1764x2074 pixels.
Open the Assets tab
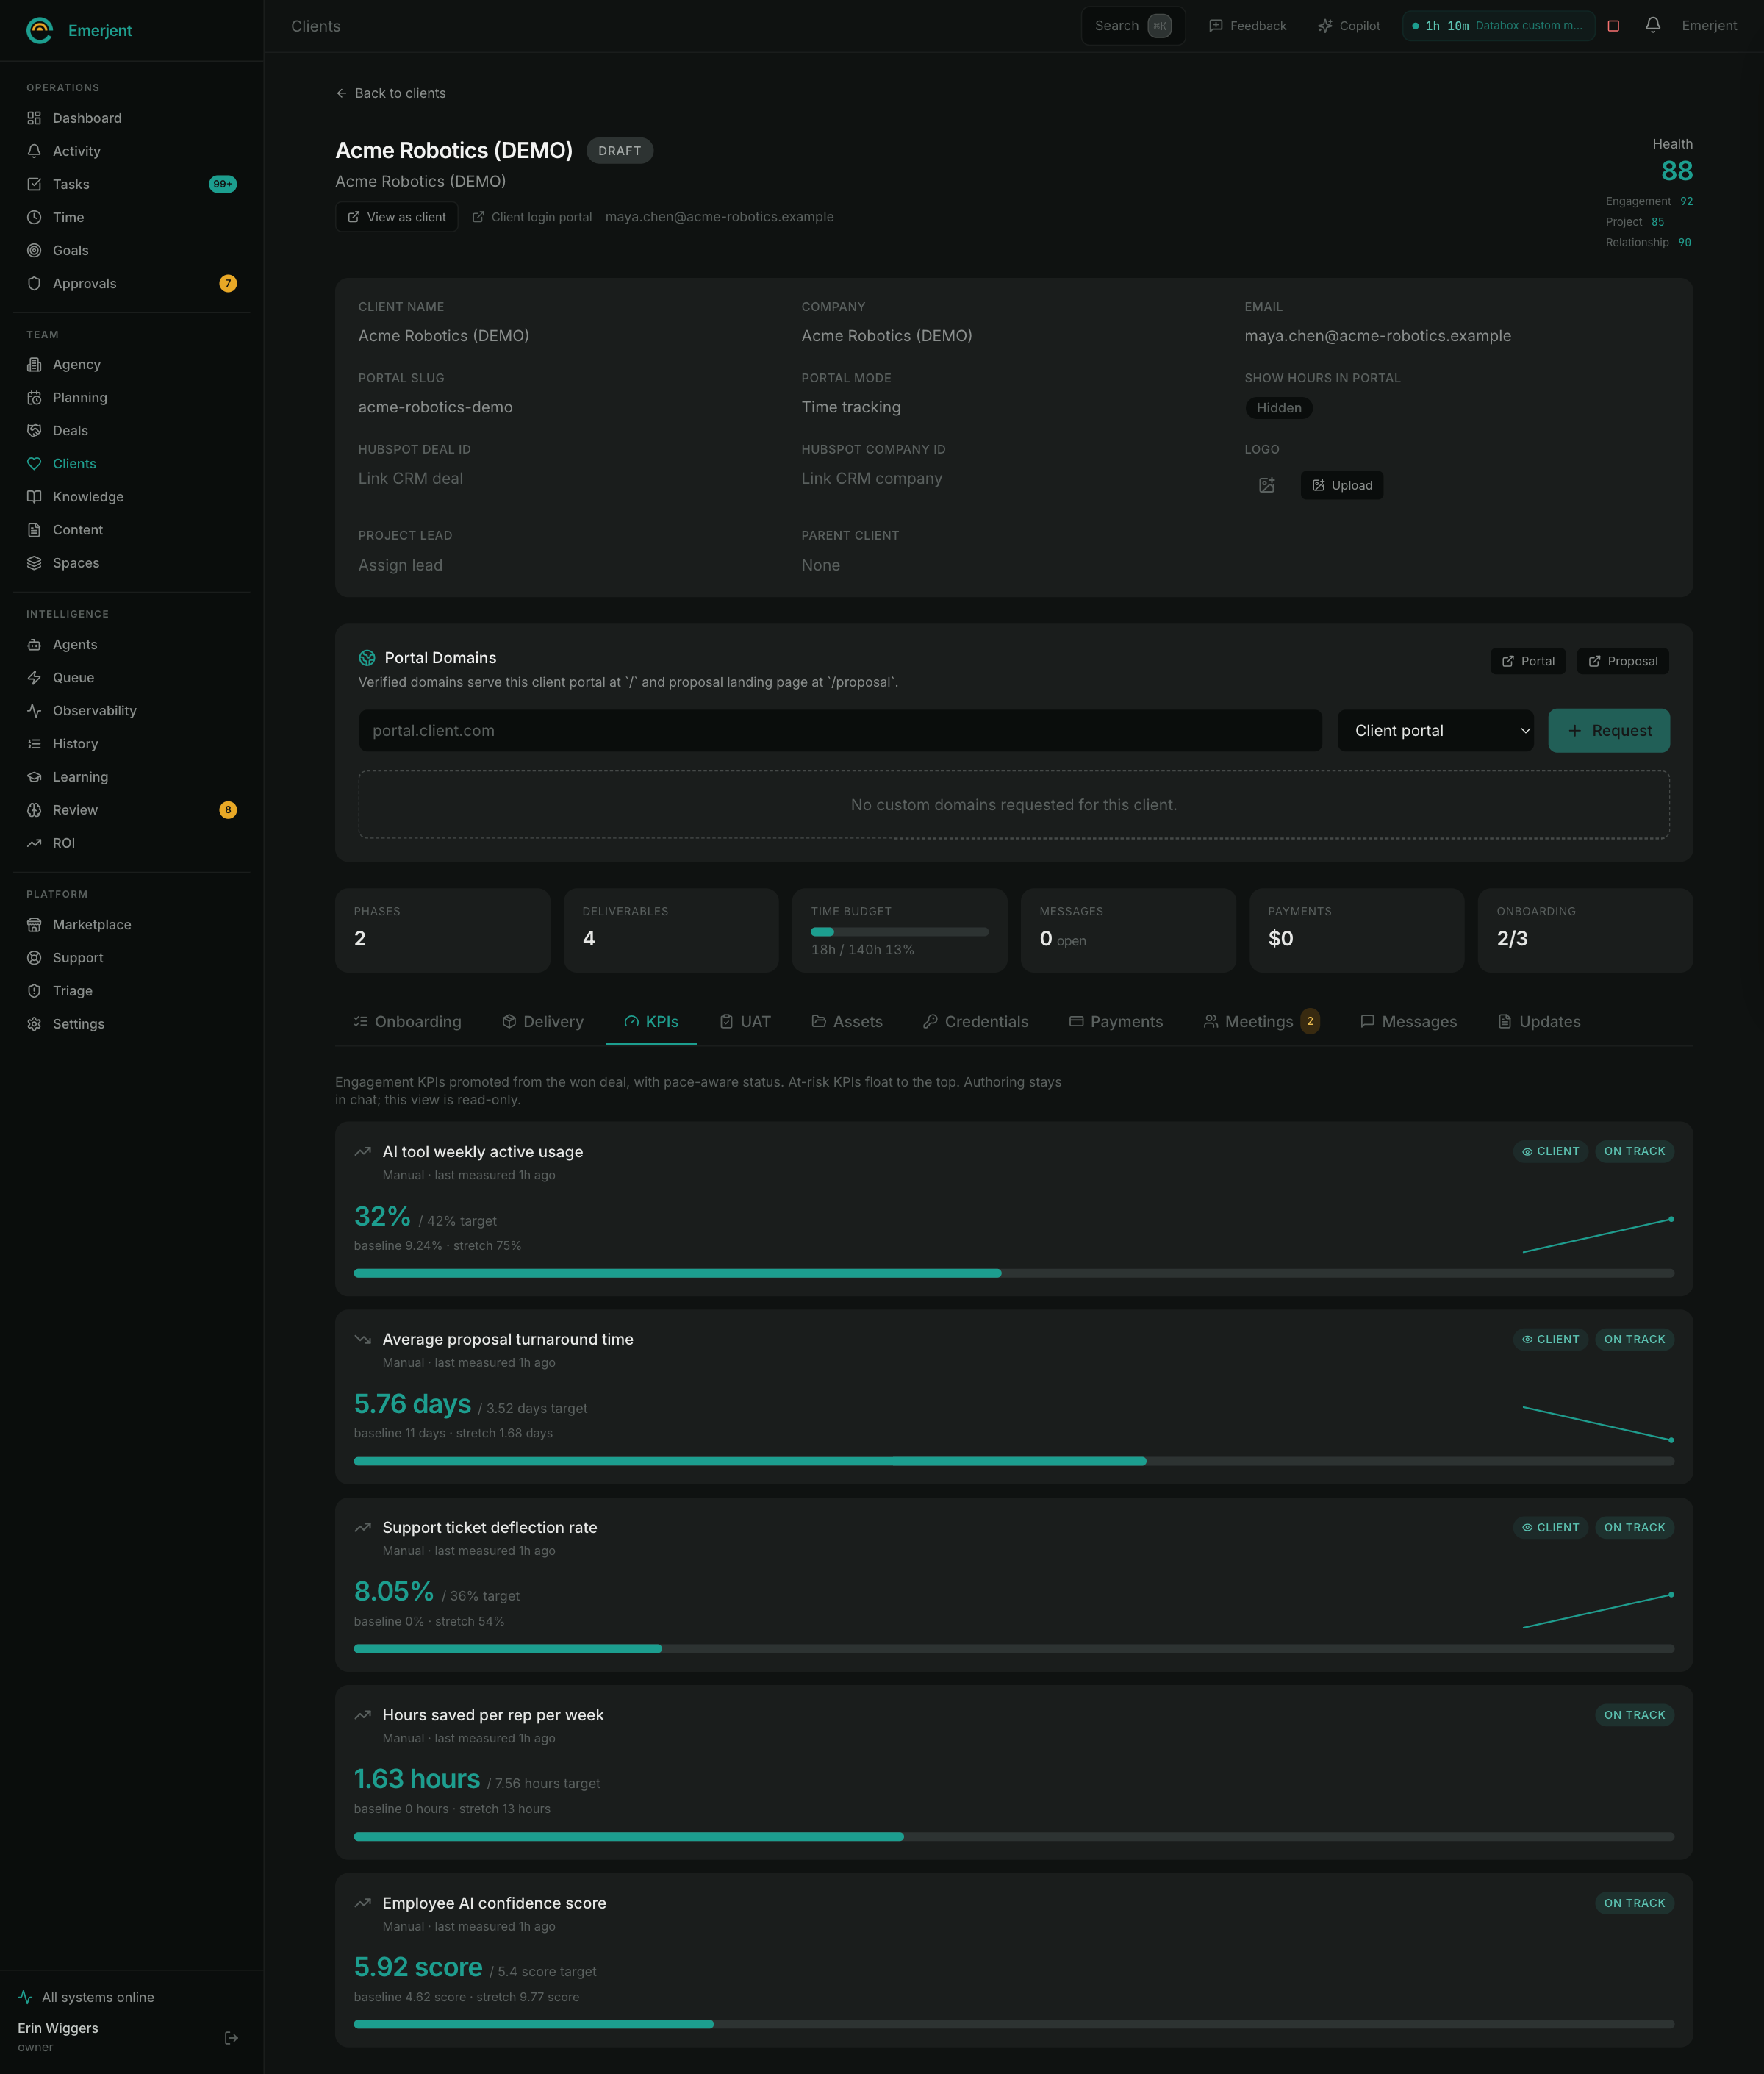tap(847, 1021)
